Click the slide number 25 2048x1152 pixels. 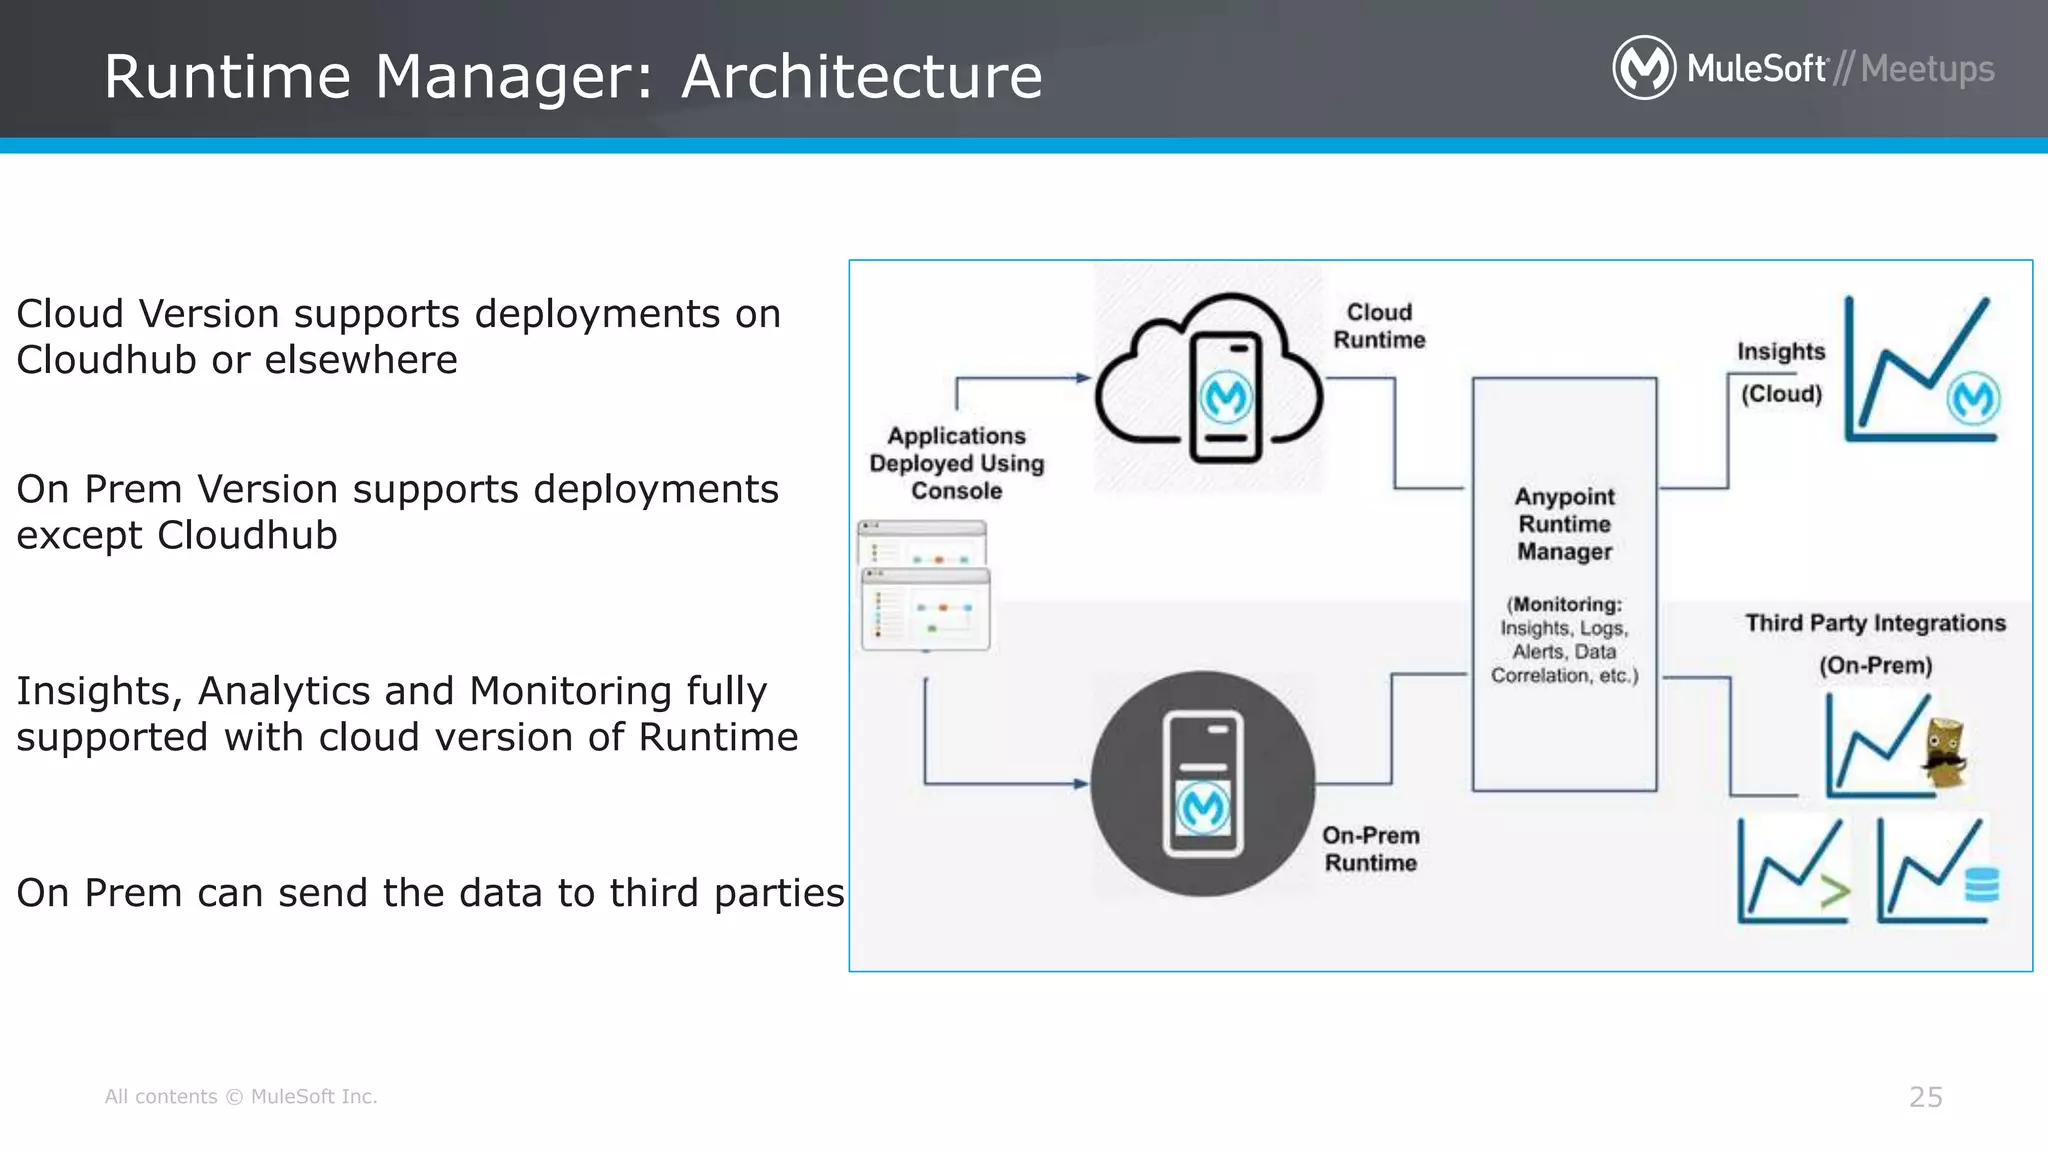pyautogui.click(x=1925, y=1097)
